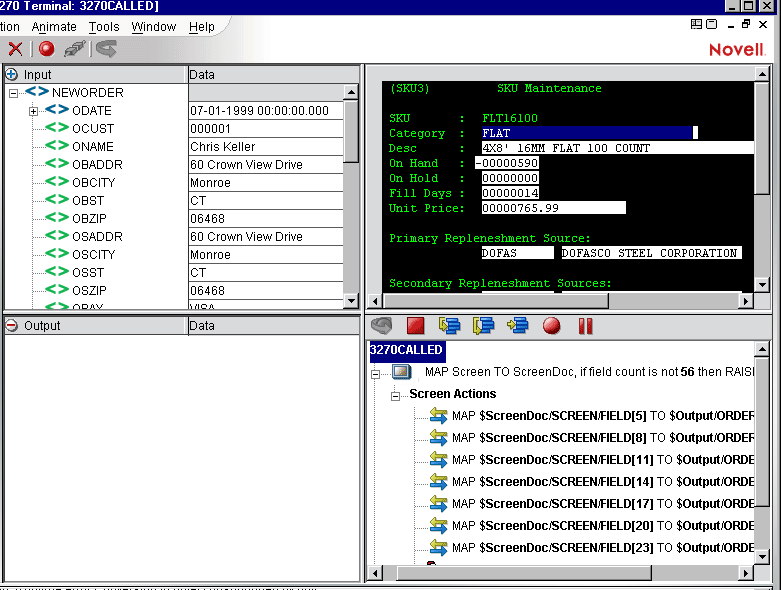The image size is (781, 590).
Task: Open the Animate menu
Action: click(x=54, y=27)
